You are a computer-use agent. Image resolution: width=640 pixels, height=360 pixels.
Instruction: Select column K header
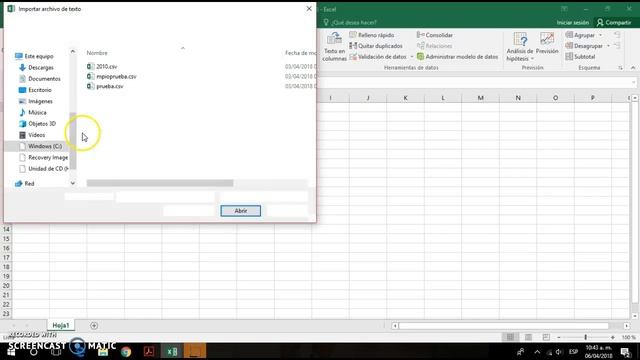405,98
